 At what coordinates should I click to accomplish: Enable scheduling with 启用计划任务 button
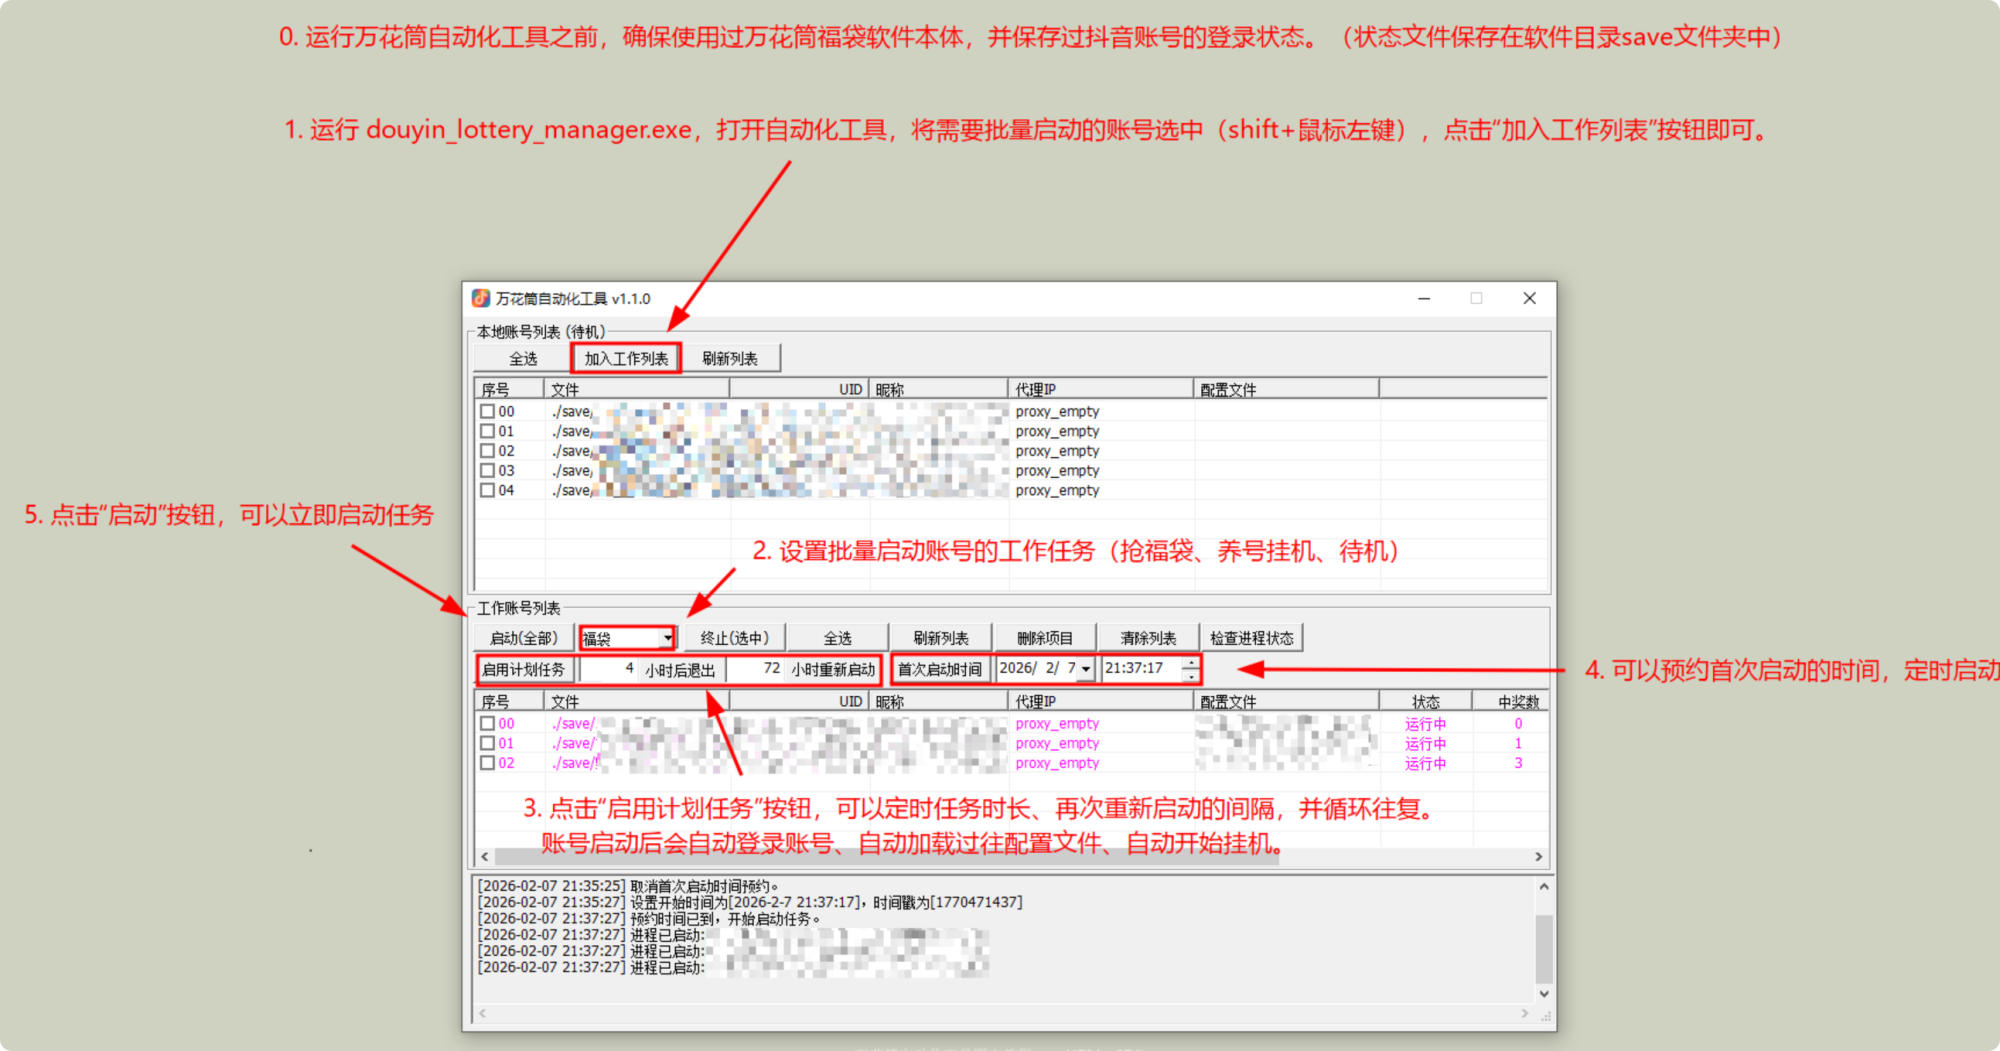524,669
